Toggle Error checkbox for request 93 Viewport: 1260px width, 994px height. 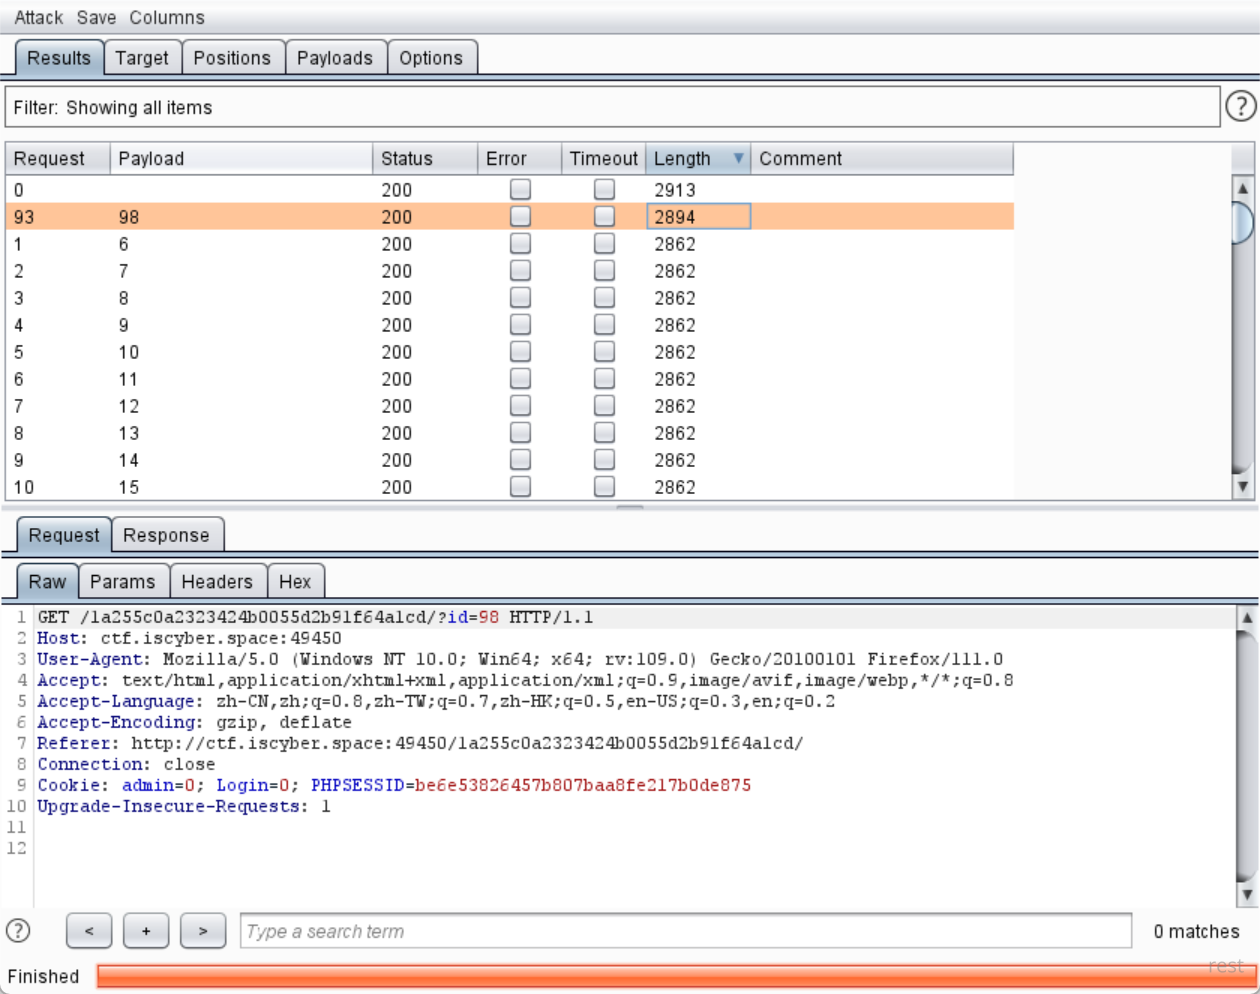tap(520, 217)
